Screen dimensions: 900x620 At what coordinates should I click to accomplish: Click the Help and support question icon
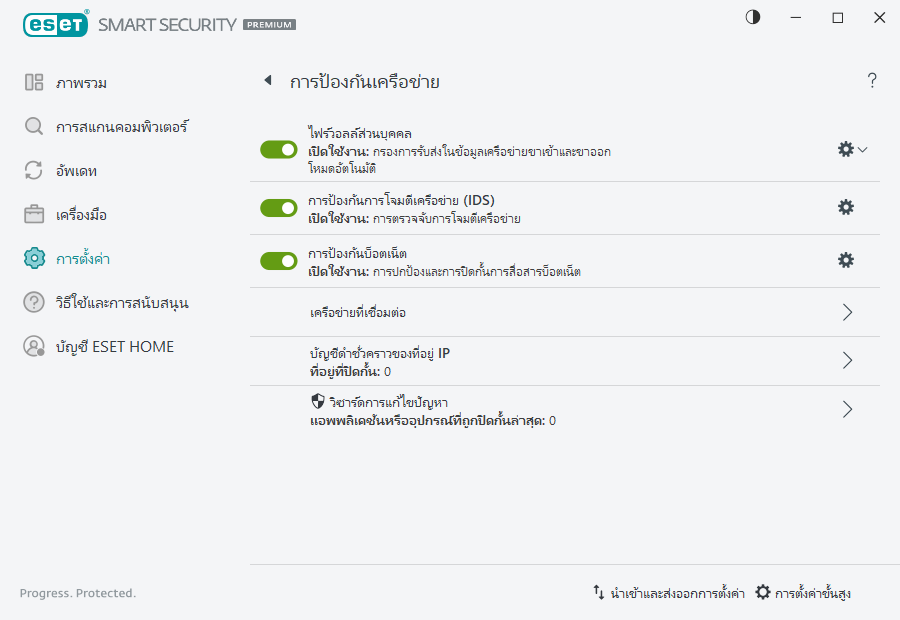(33, 302)
